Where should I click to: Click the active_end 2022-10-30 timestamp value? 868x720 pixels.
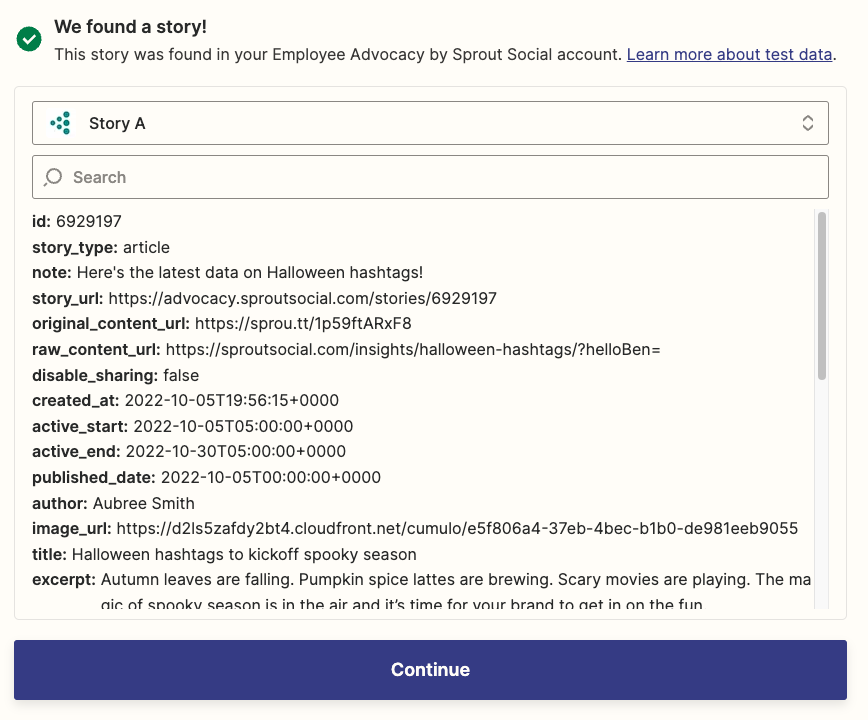click(236, 452)
